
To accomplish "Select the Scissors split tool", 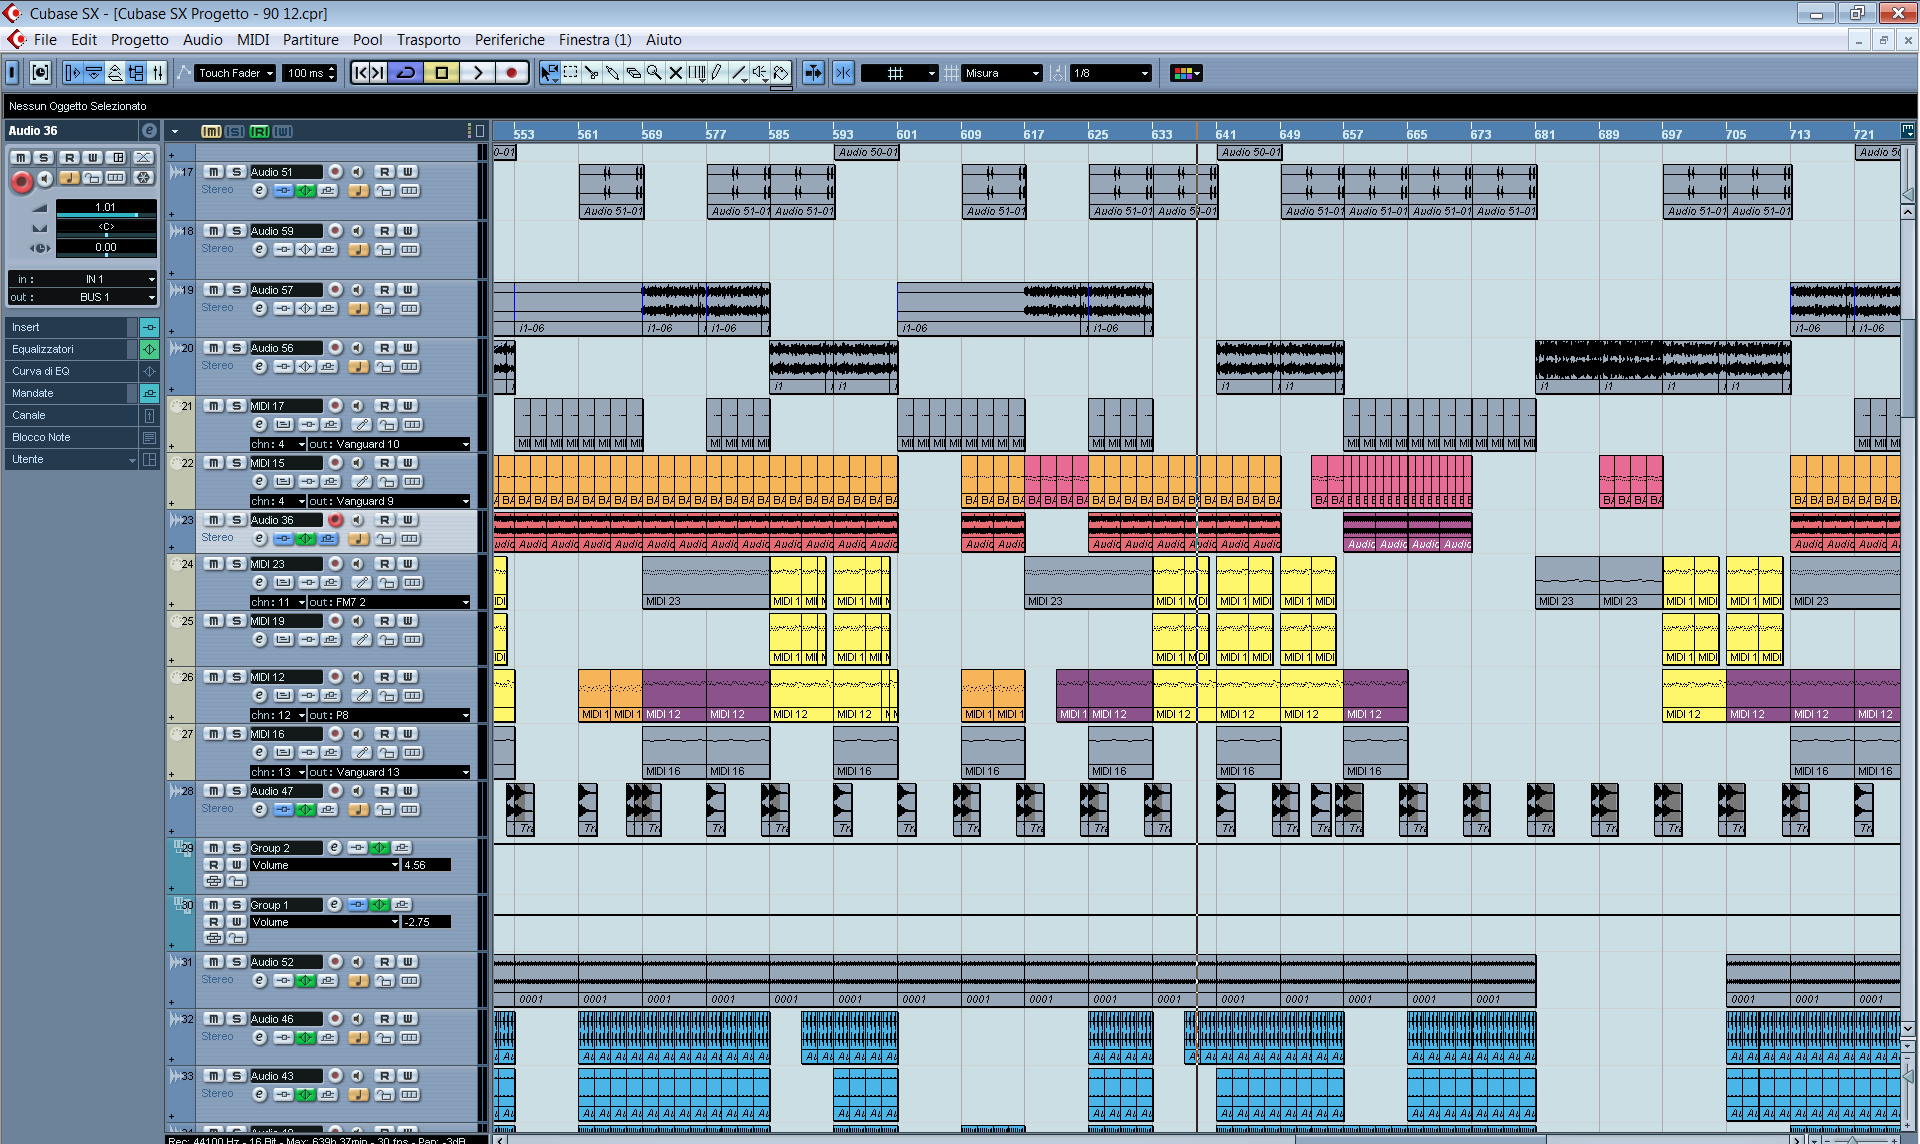I will (591, 73).
